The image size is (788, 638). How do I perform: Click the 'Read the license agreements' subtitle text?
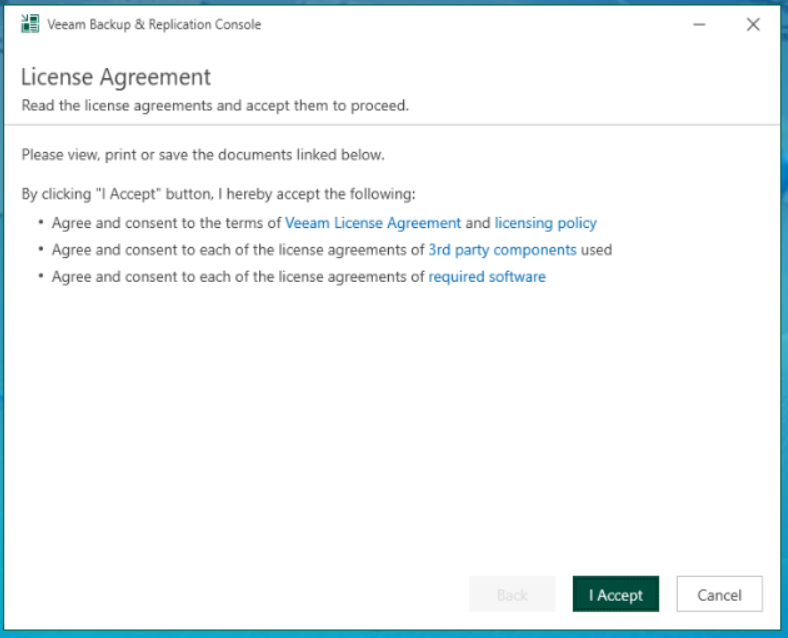pyautogui.click(x=215, y=105)
